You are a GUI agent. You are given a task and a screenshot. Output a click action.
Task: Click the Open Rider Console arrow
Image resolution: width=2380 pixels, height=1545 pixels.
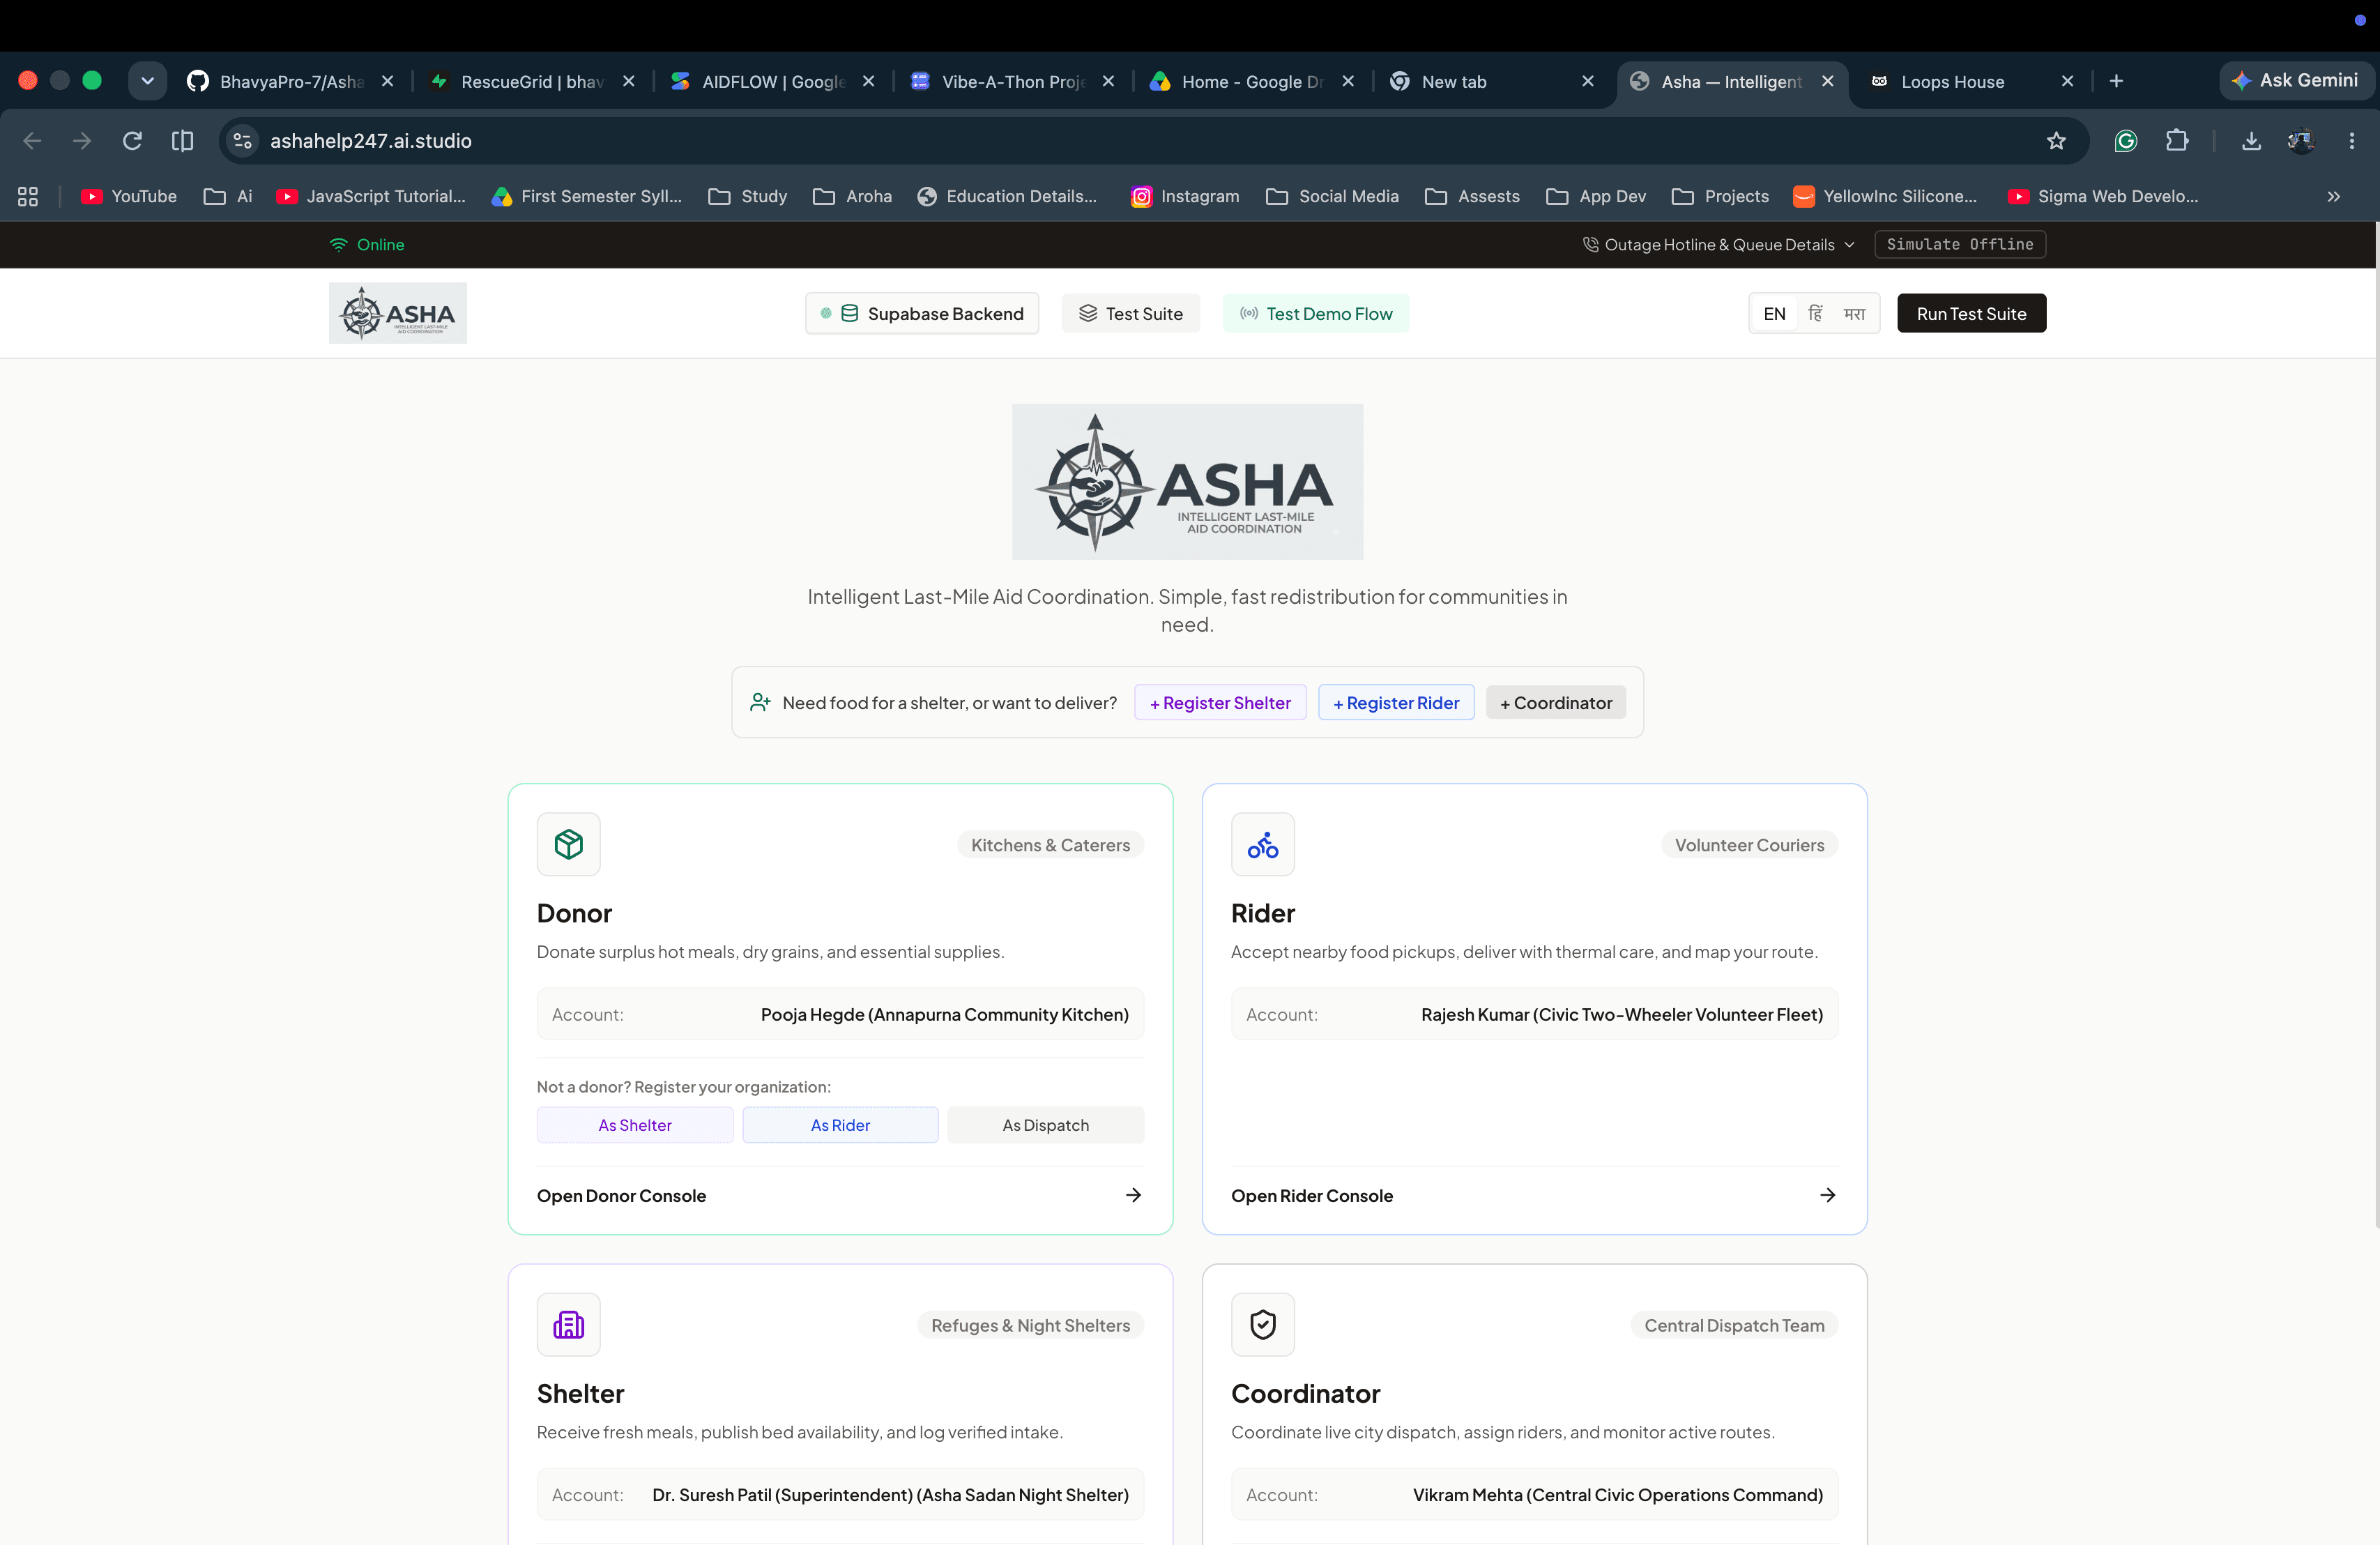[x=1827, y=1195]
